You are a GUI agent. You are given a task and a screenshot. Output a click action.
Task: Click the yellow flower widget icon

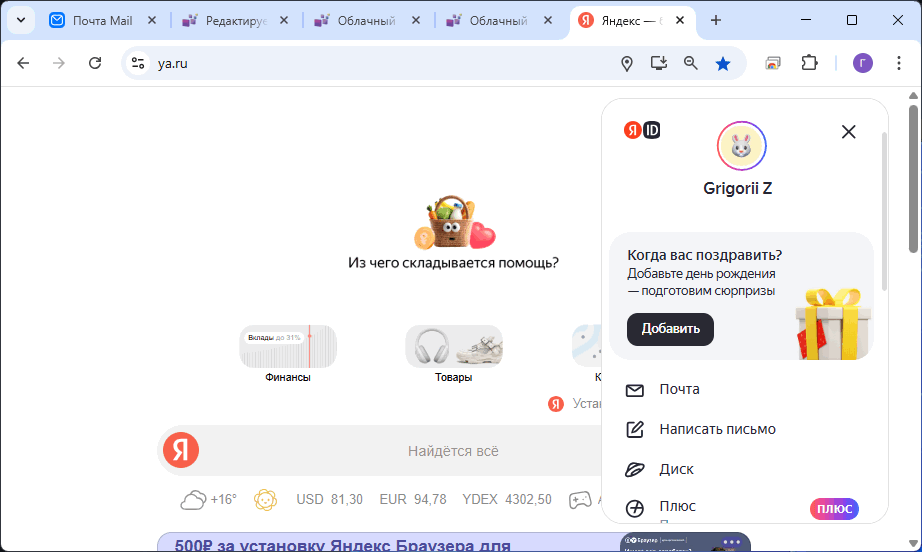(x=265, y=500)
